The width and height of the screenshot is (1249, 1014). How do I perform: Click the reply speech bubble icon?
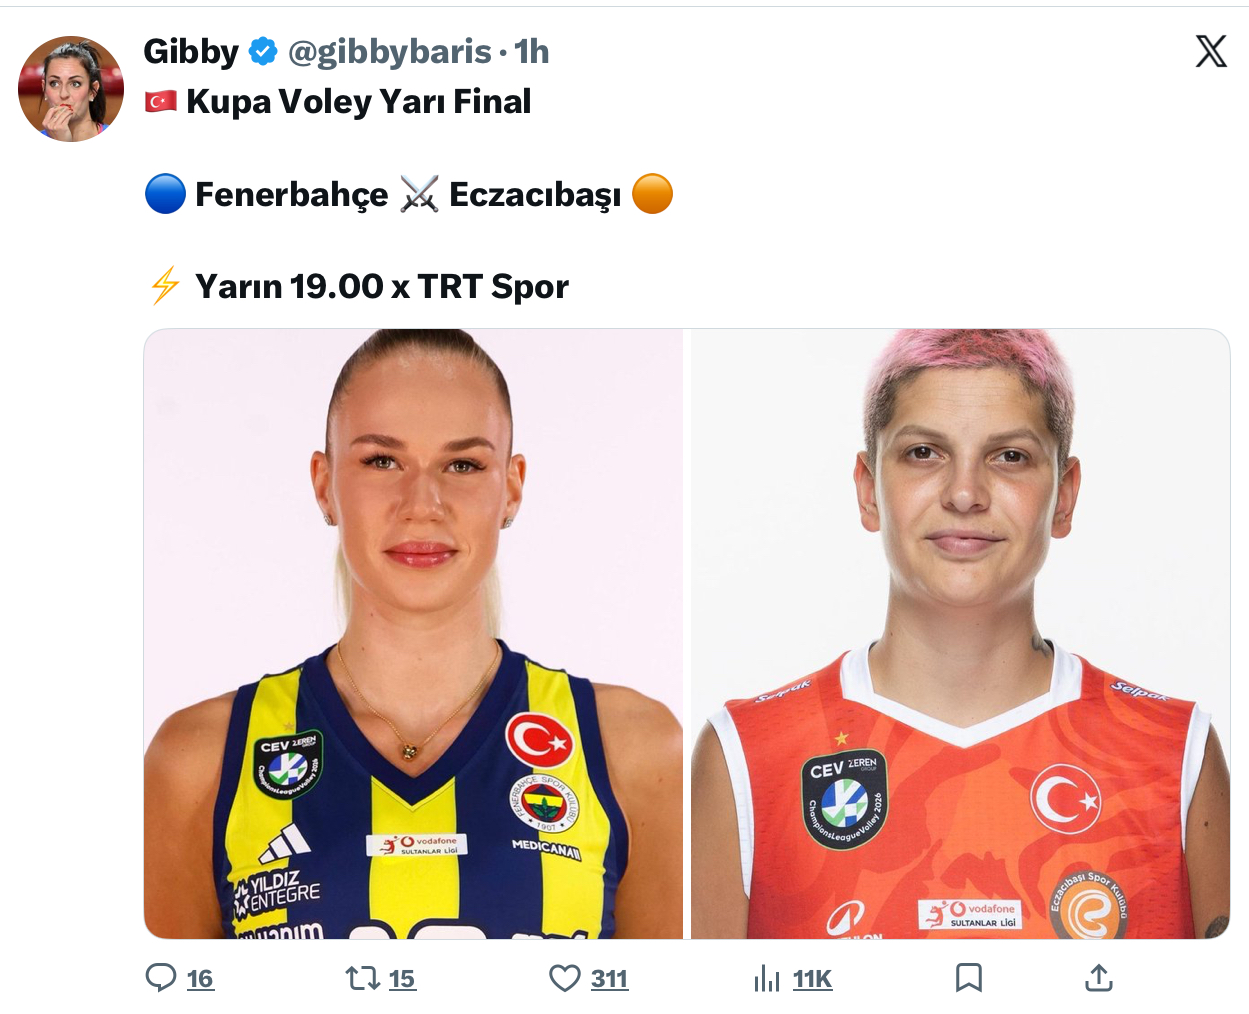(161, 977)
